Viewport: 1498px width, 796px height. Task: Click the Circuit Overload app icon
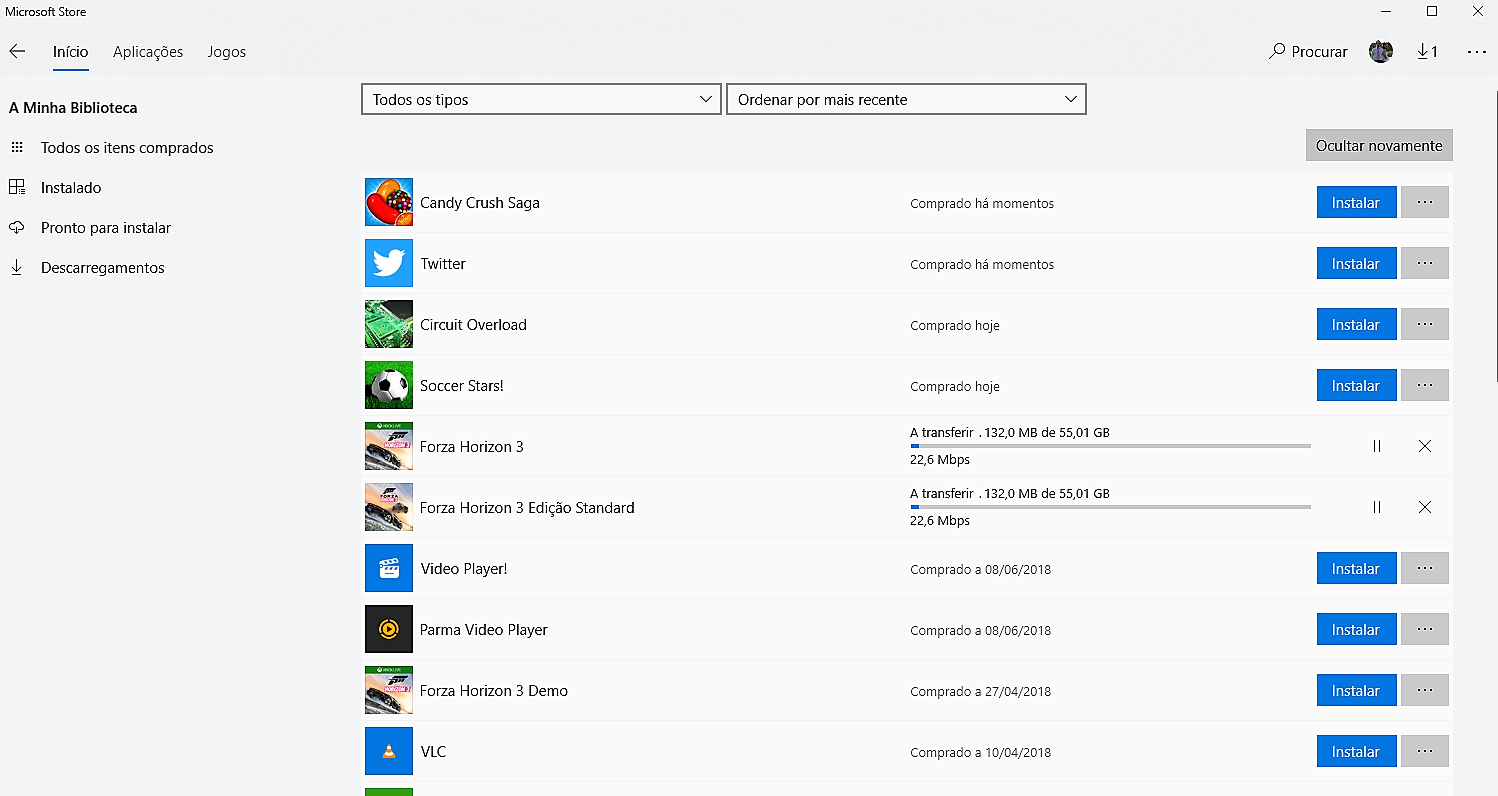[x=389, y=324]
